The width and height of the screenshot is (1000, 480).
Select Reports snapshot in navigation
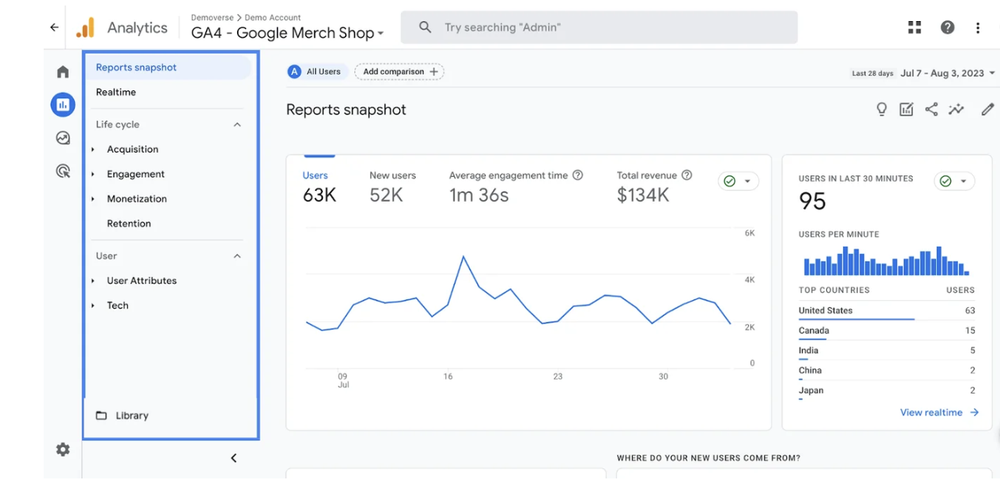click(x=168, y=68)
